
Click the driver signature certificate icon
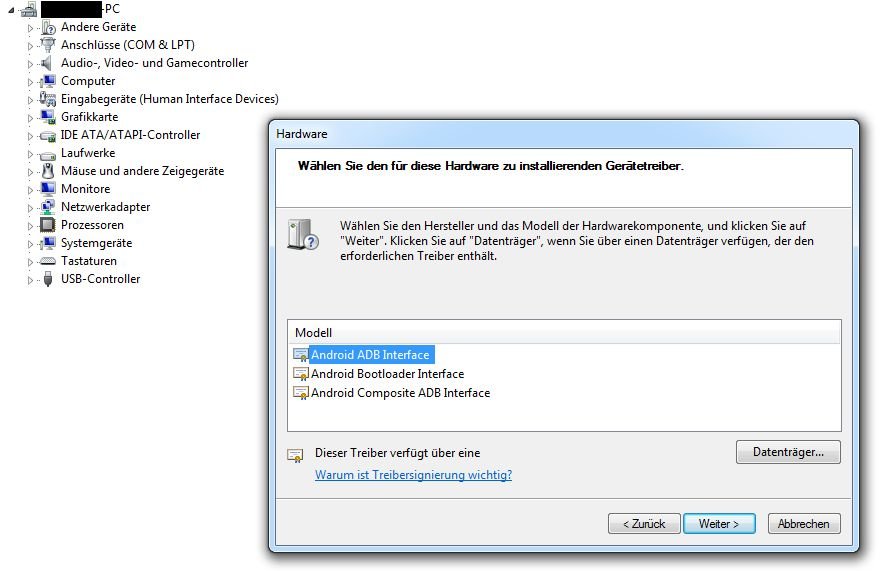[295, 455]
